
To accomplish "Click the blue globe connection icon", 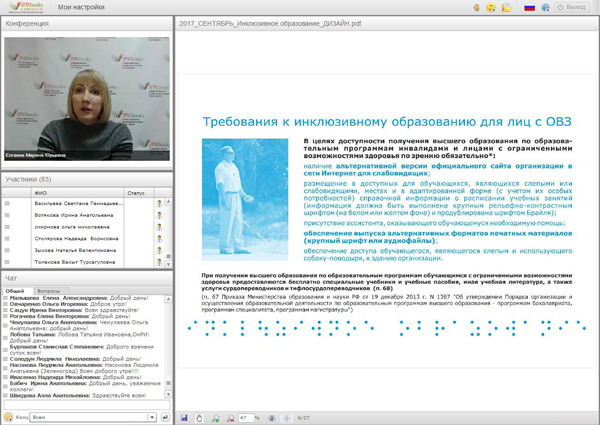I will [x=545, y=7].
